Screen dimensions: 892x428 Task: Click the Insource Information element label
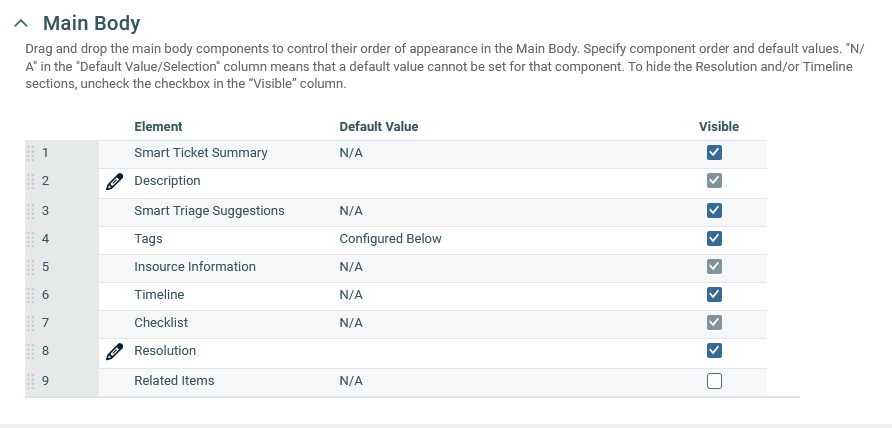tap(195, 267)
